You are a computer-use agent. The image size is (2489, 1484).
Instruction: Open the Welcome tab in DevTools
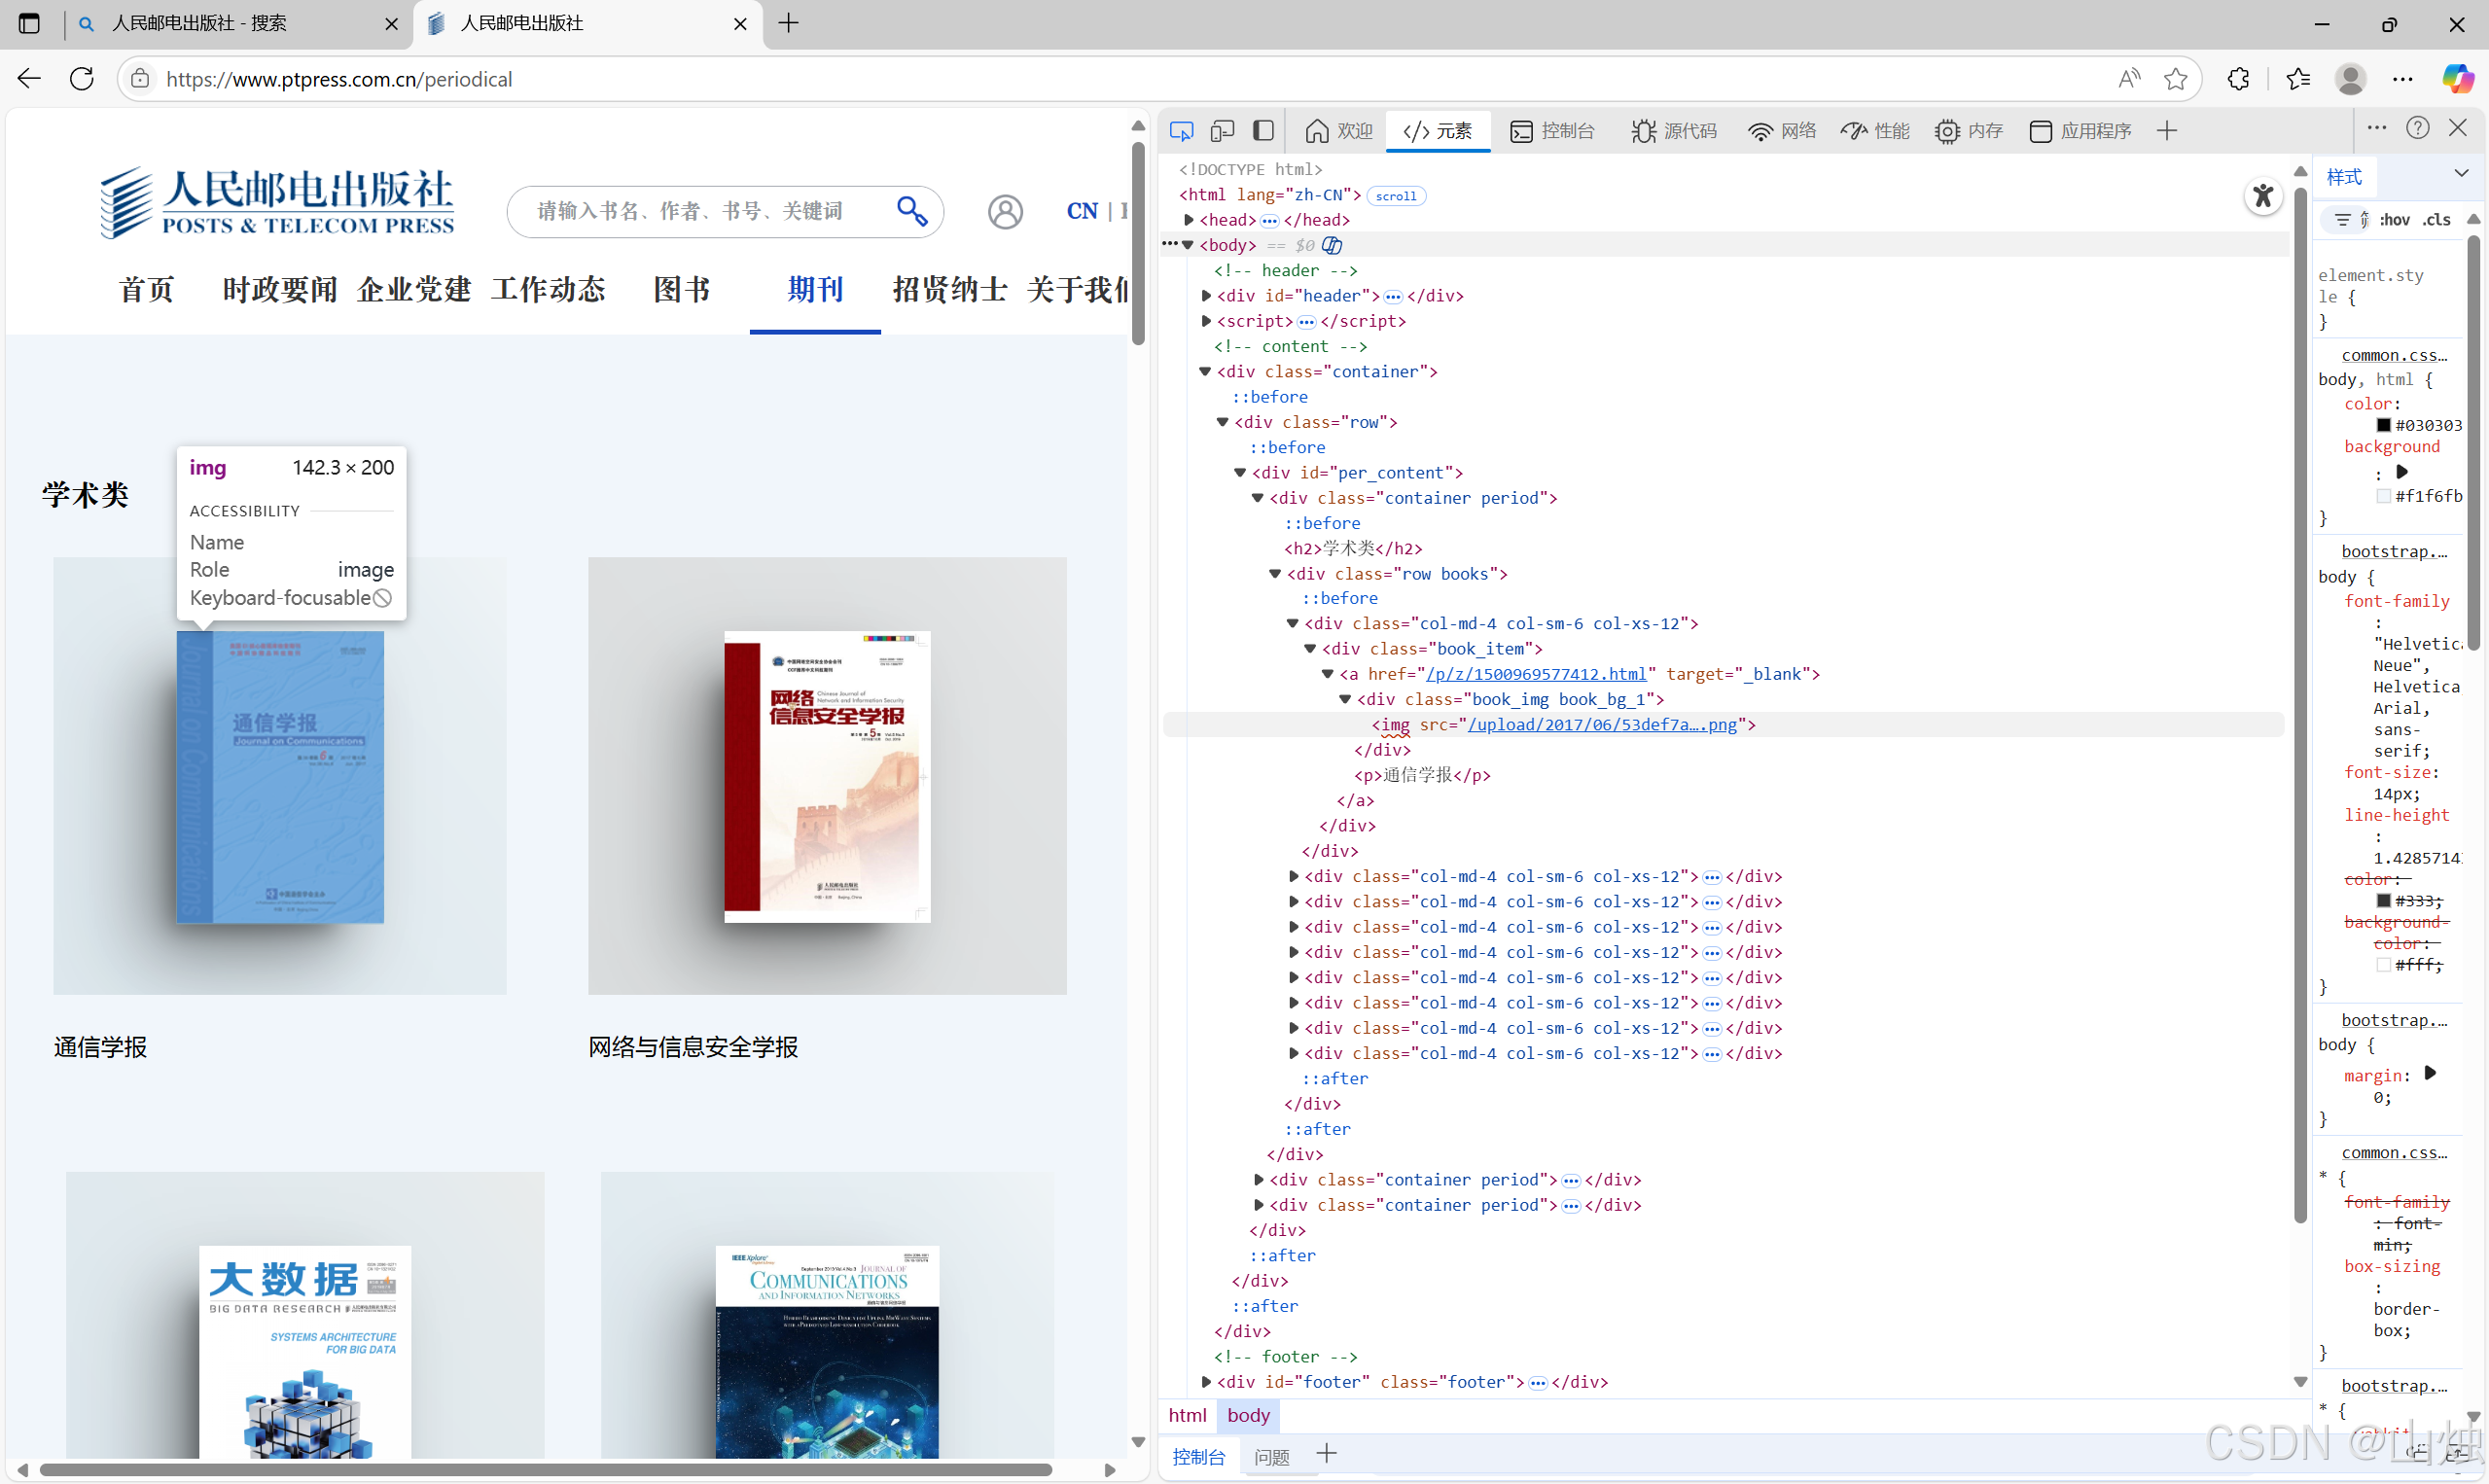[x=1339, y=131]
